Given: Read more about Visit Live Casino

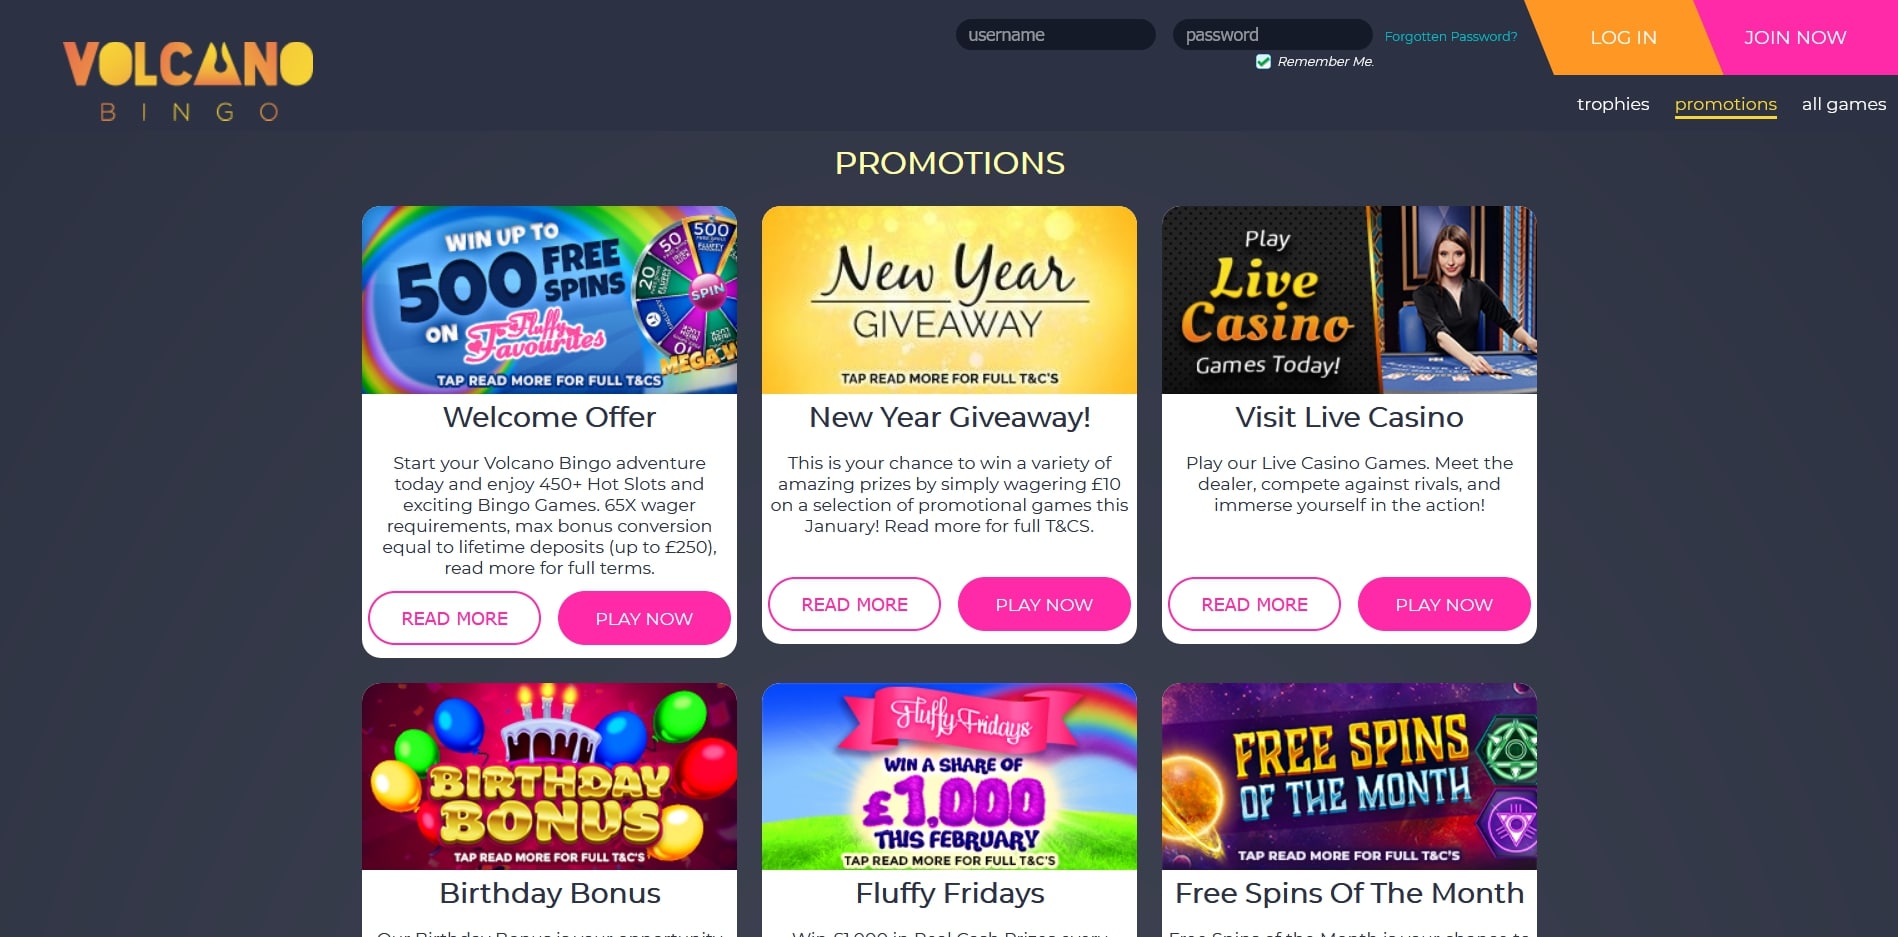Looking at the screenshot, I should click(x=1254, y=604).
